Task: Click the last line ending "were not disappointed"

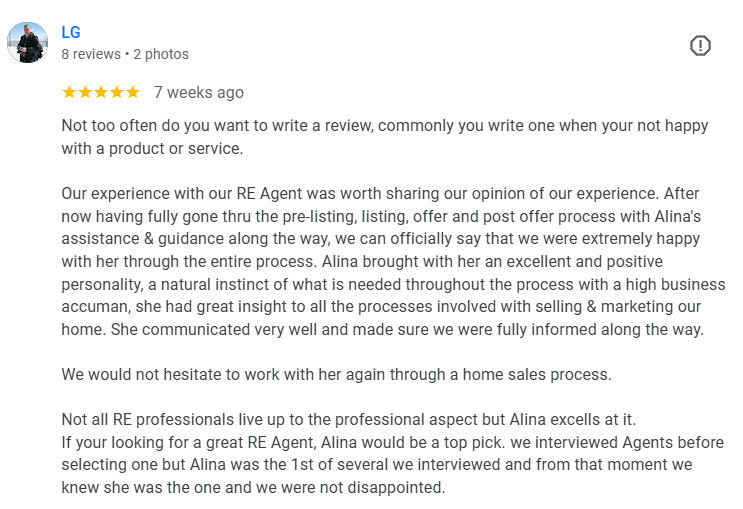Action: [x=253, y=487]
